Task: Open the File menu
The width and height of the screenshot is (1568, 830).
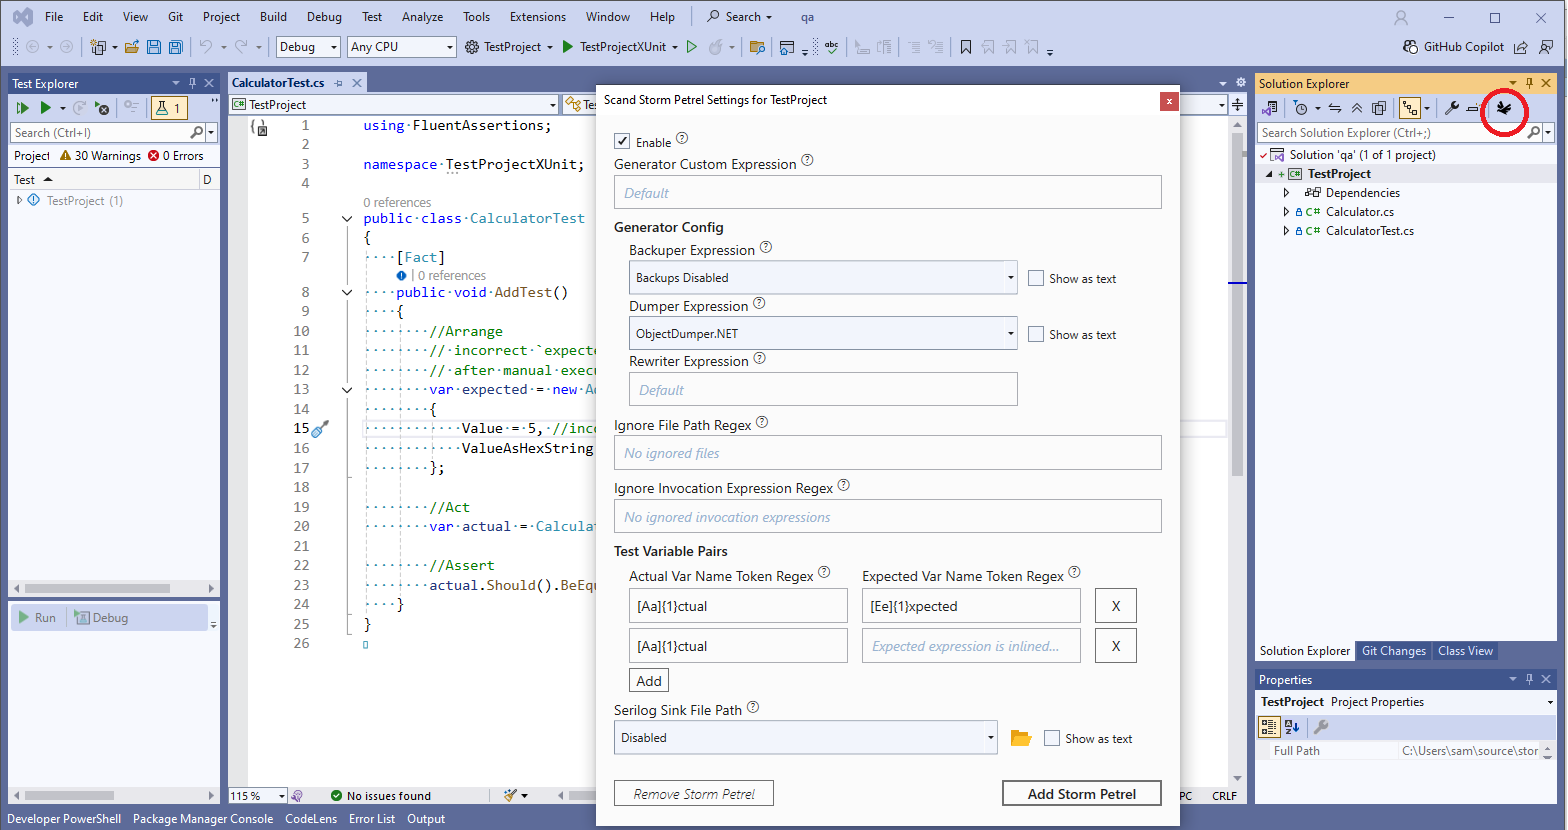Action: (x=54, y=17)
